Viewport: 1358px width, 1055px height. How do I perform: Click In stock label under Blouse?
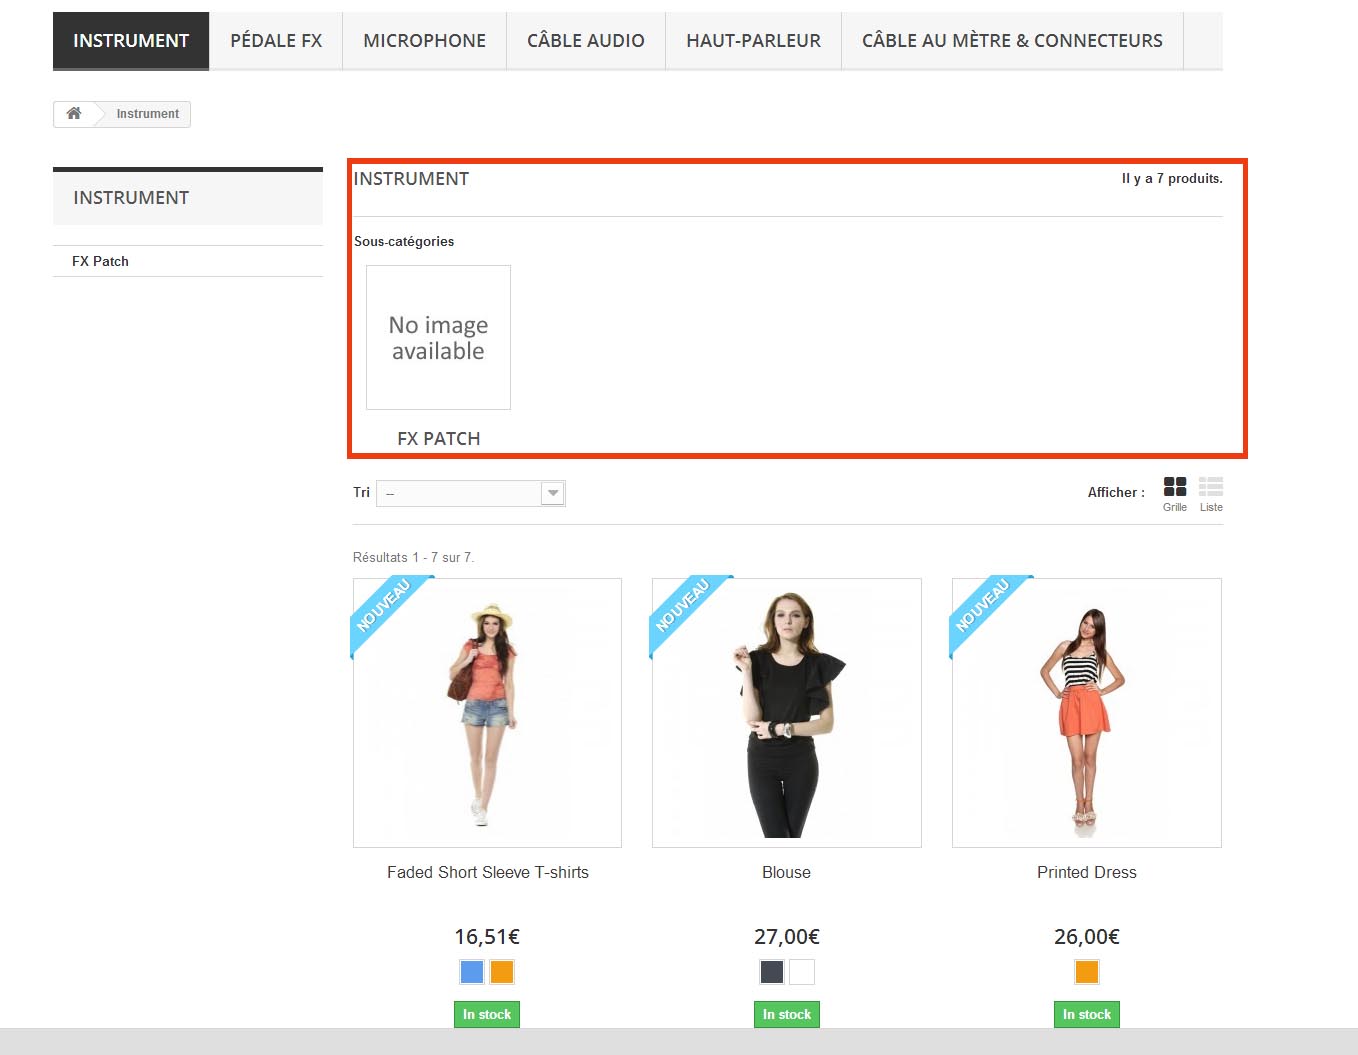coord(787,1014)
